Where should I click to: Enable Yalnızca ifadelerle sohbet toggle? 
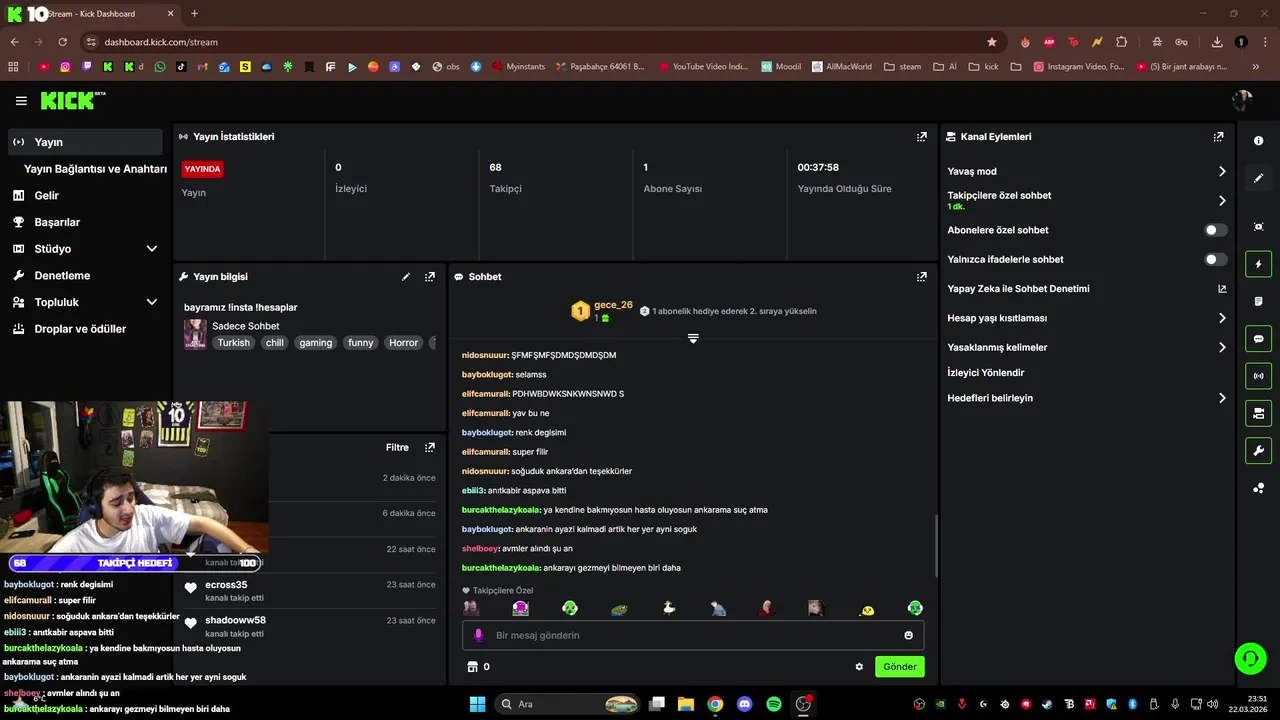pyautogui.click(x=1215, y=260)
